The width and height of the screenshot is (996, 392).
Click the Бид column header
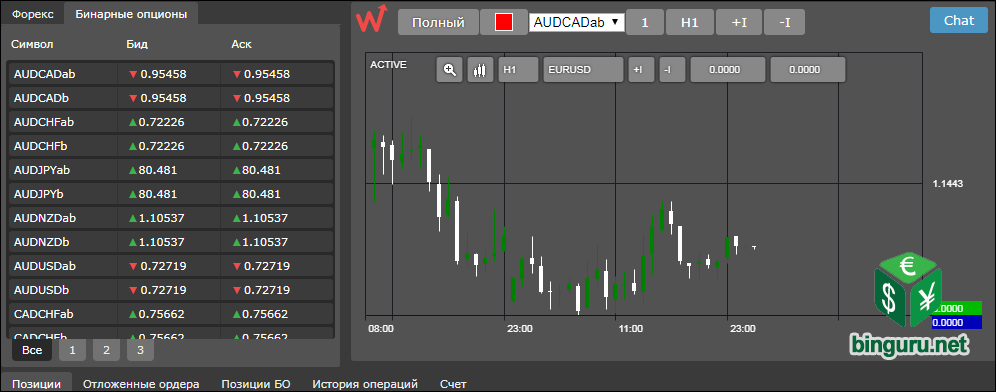point(137,44)
